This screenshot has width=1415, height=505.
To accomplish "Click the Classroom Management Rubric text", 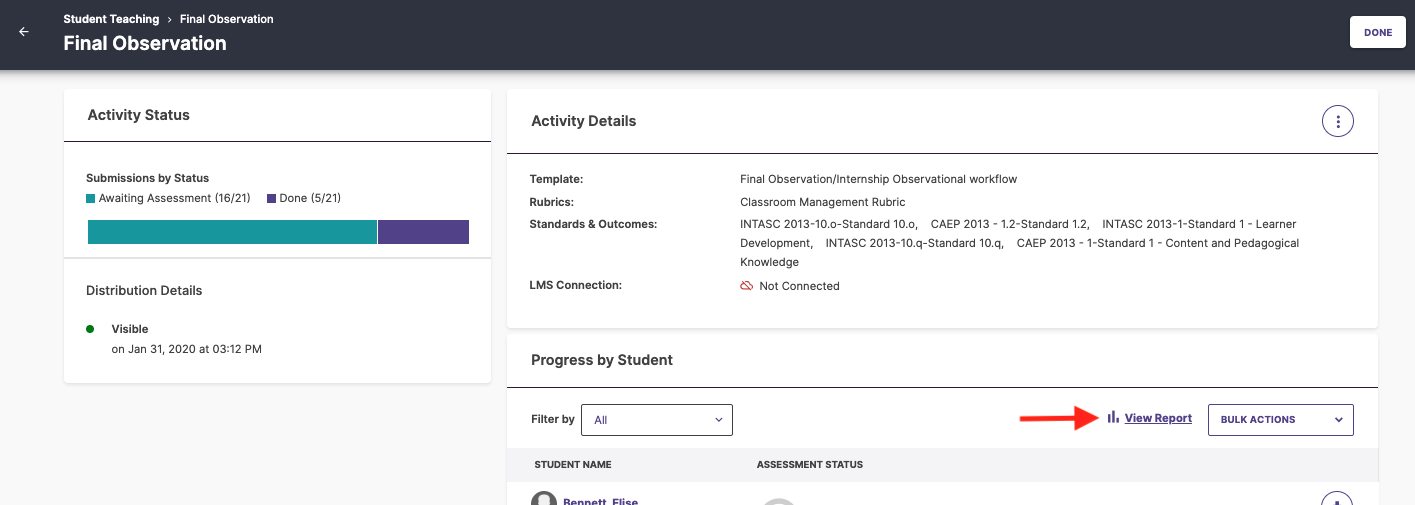I will click(x=822, y=202).
